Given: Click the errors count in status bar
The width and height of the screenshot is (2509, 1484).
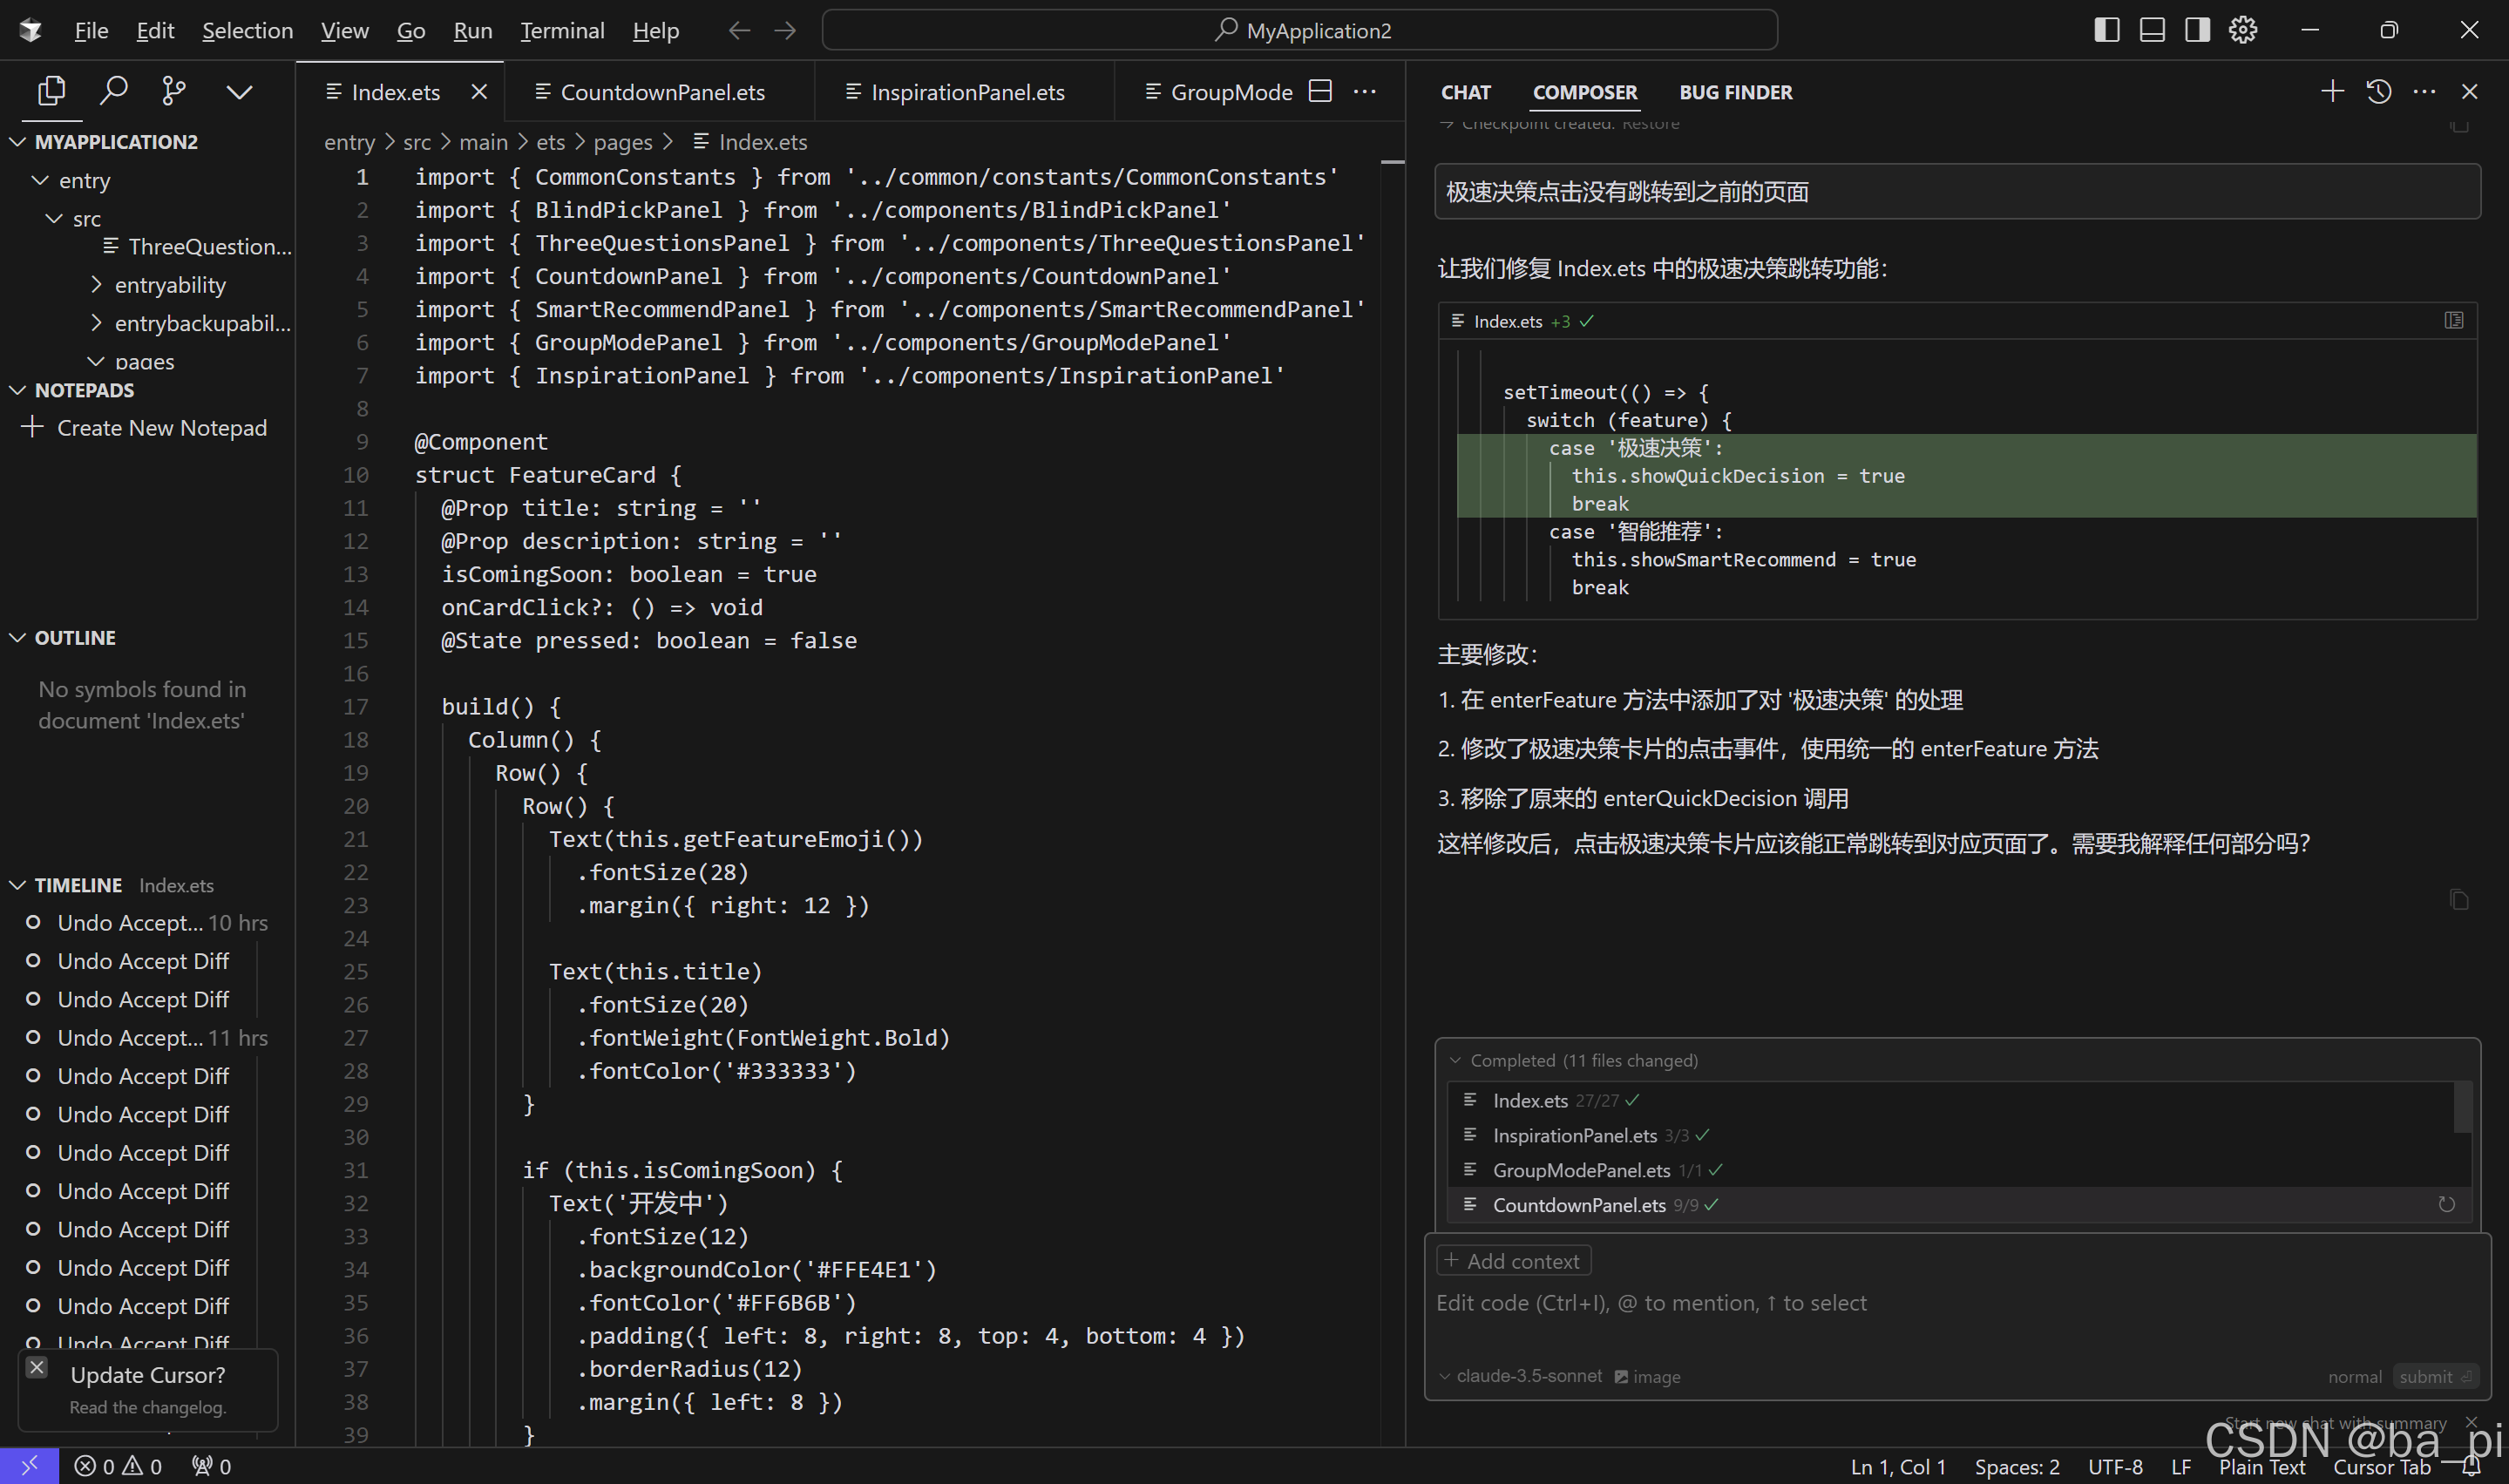Looking at the screenshot, I should [x=97, y=1466].
